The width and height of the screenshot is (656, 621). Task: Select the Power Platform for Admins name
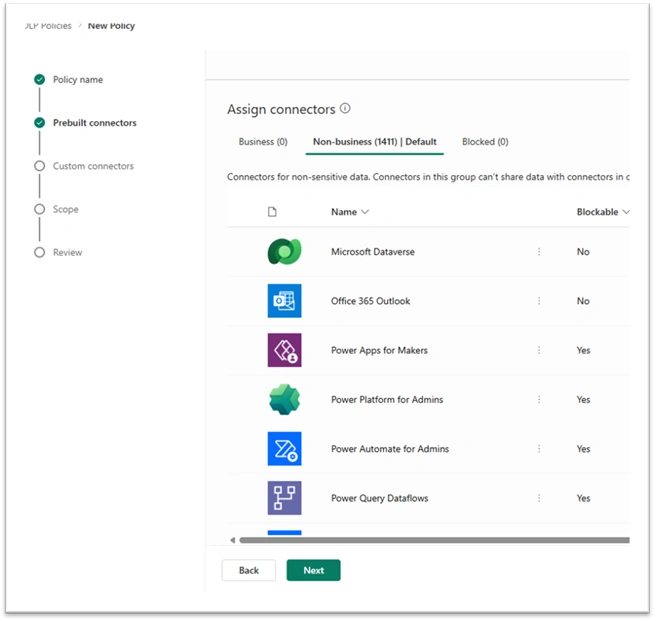pyautogui.click(x=387, y=400)
